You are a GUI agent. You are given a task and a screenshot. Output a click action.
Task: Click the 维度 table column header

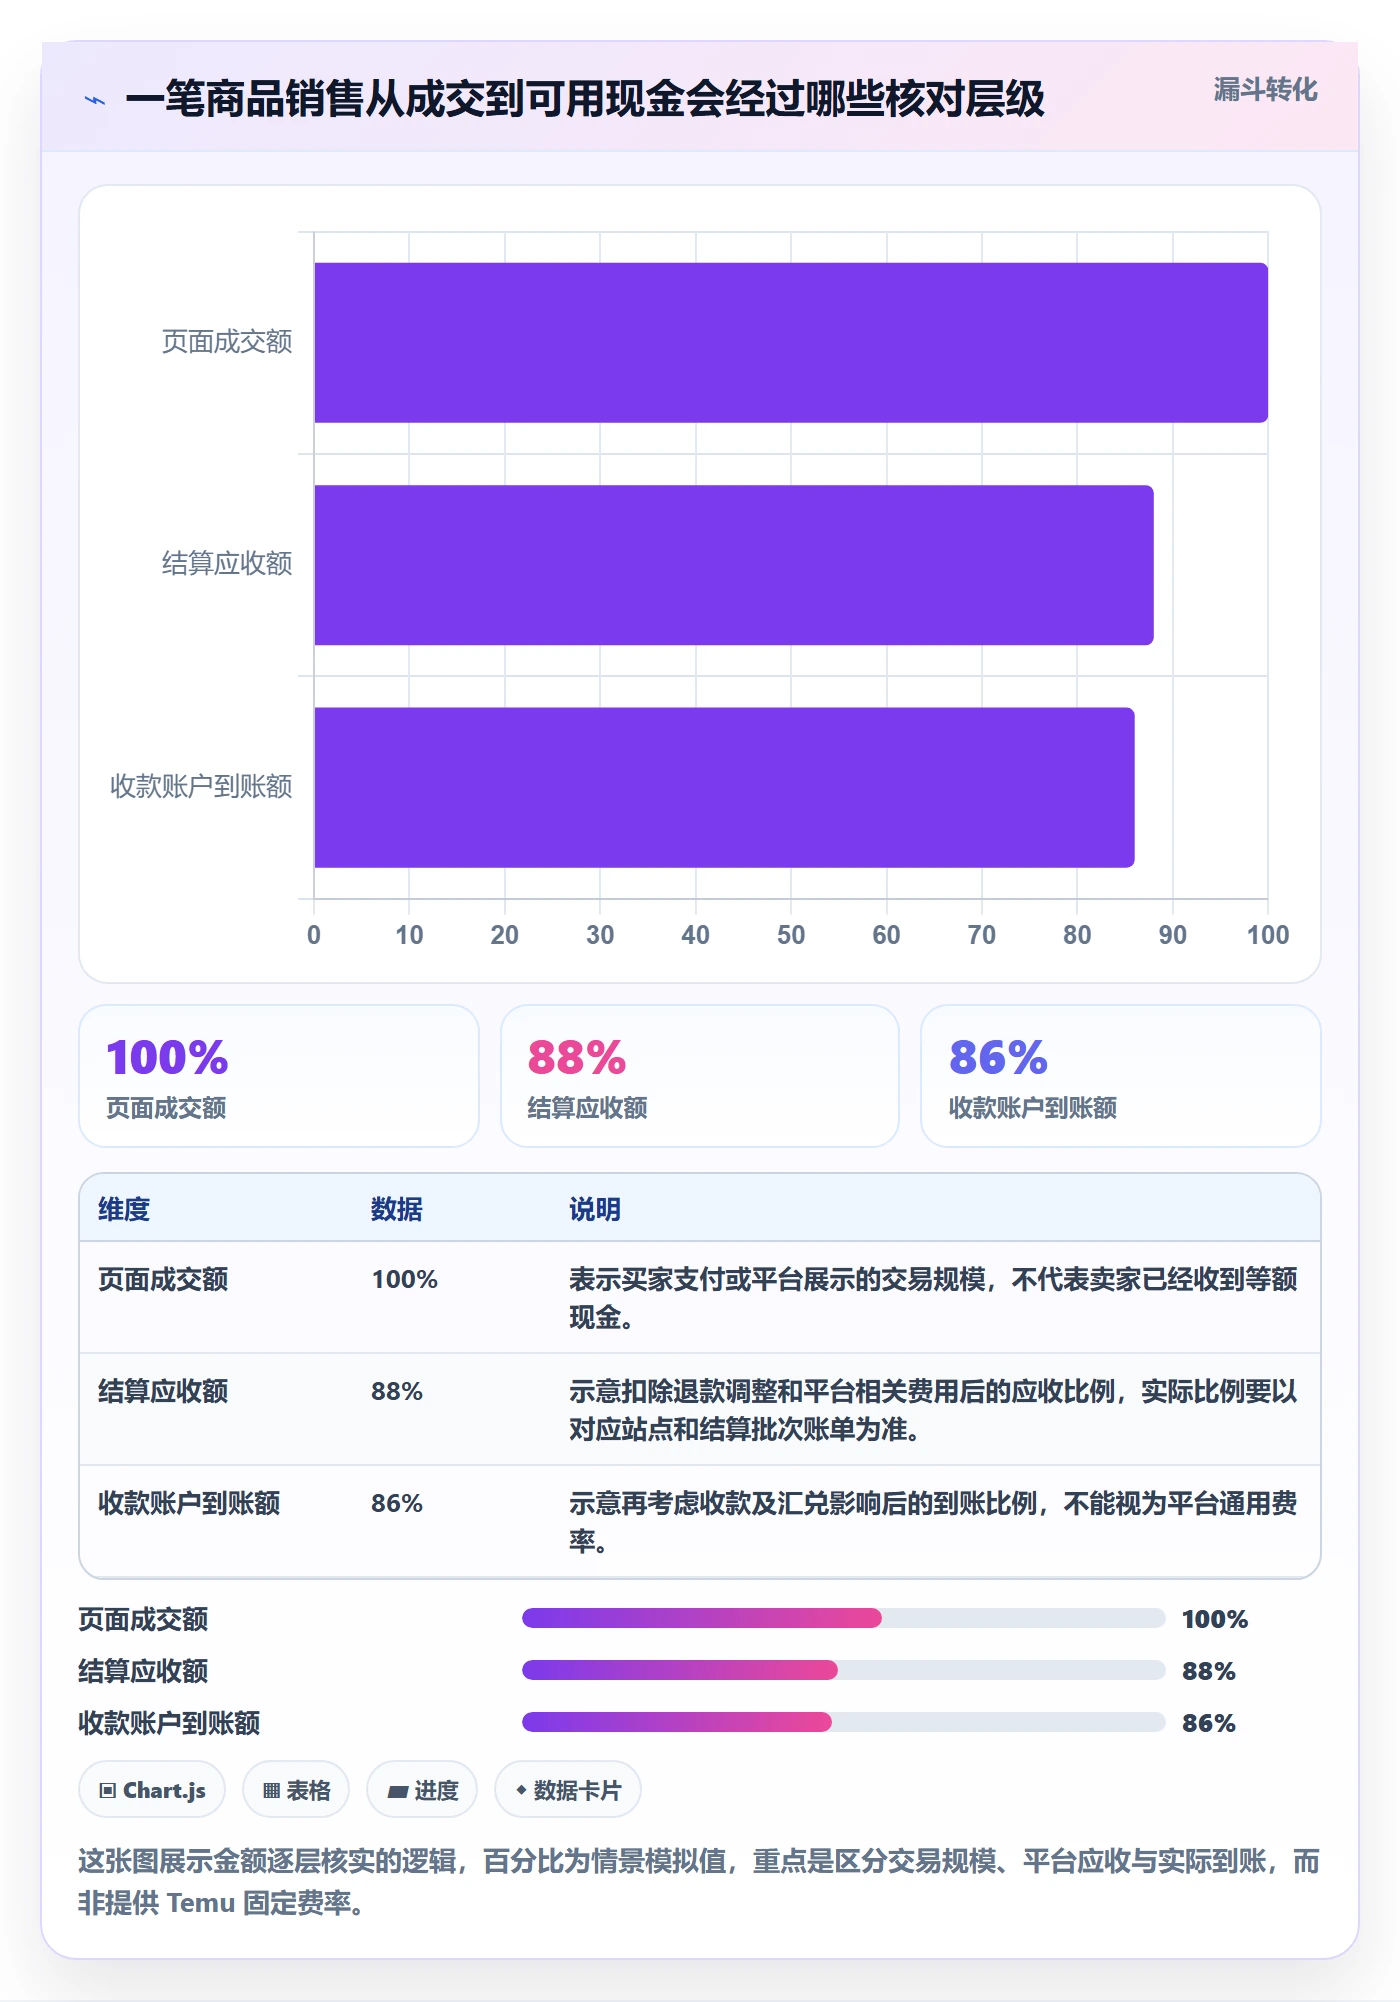124,1209
